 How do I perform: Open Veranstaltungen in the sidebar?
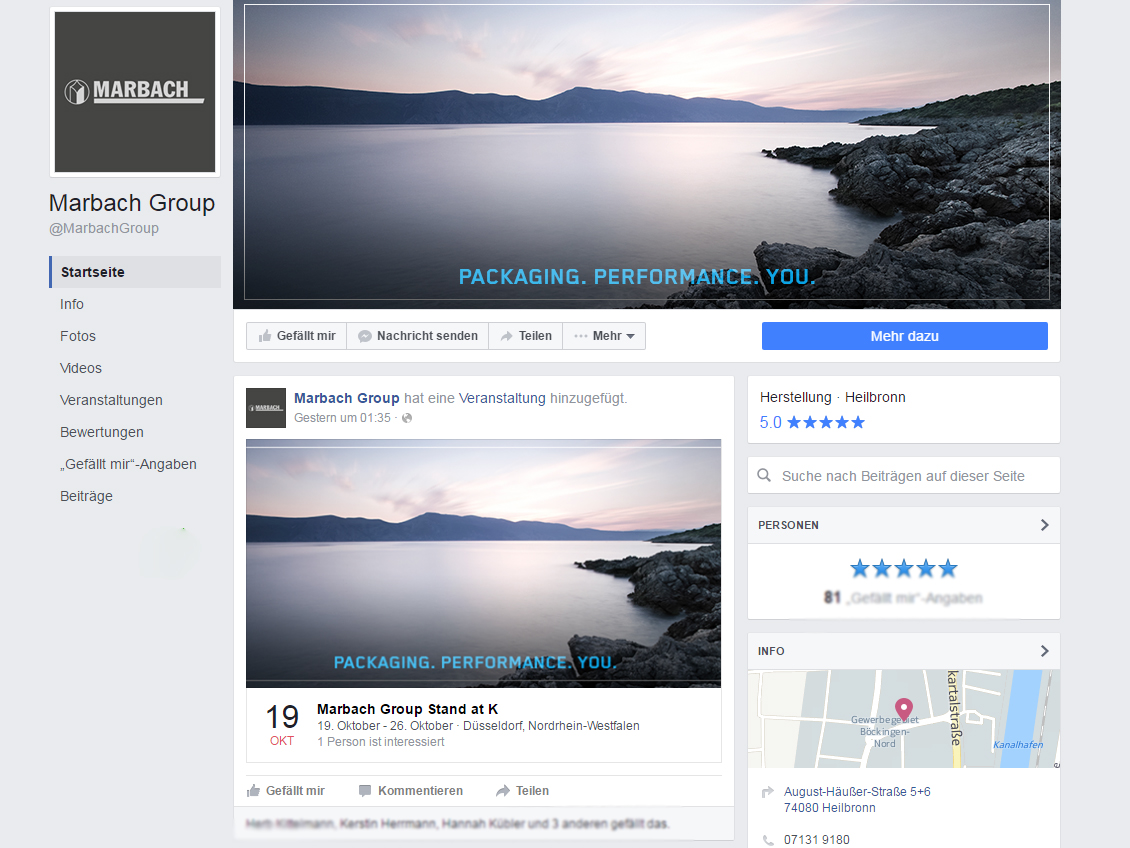(111, 400)
